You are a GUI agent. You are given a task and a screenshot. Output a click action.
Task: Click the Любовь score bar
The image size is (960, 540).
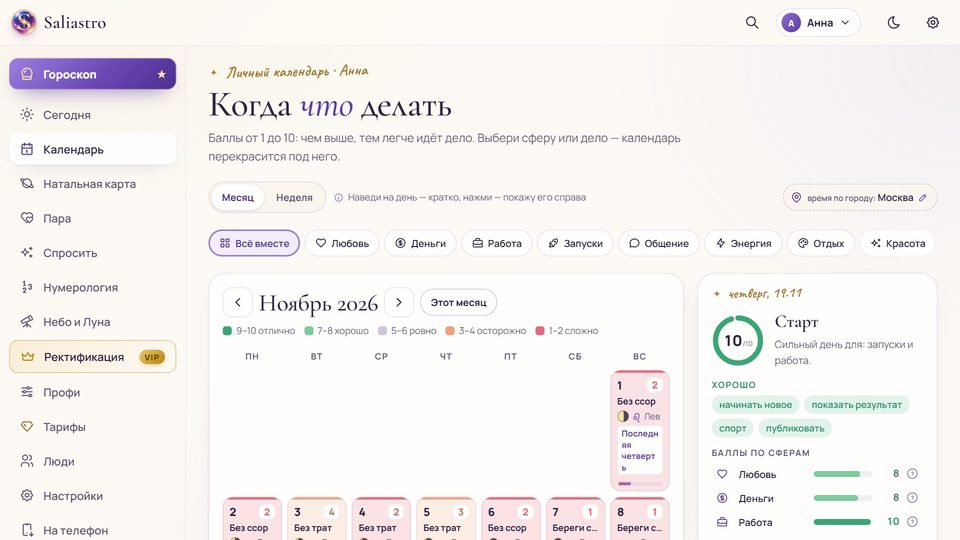(842, 474)
